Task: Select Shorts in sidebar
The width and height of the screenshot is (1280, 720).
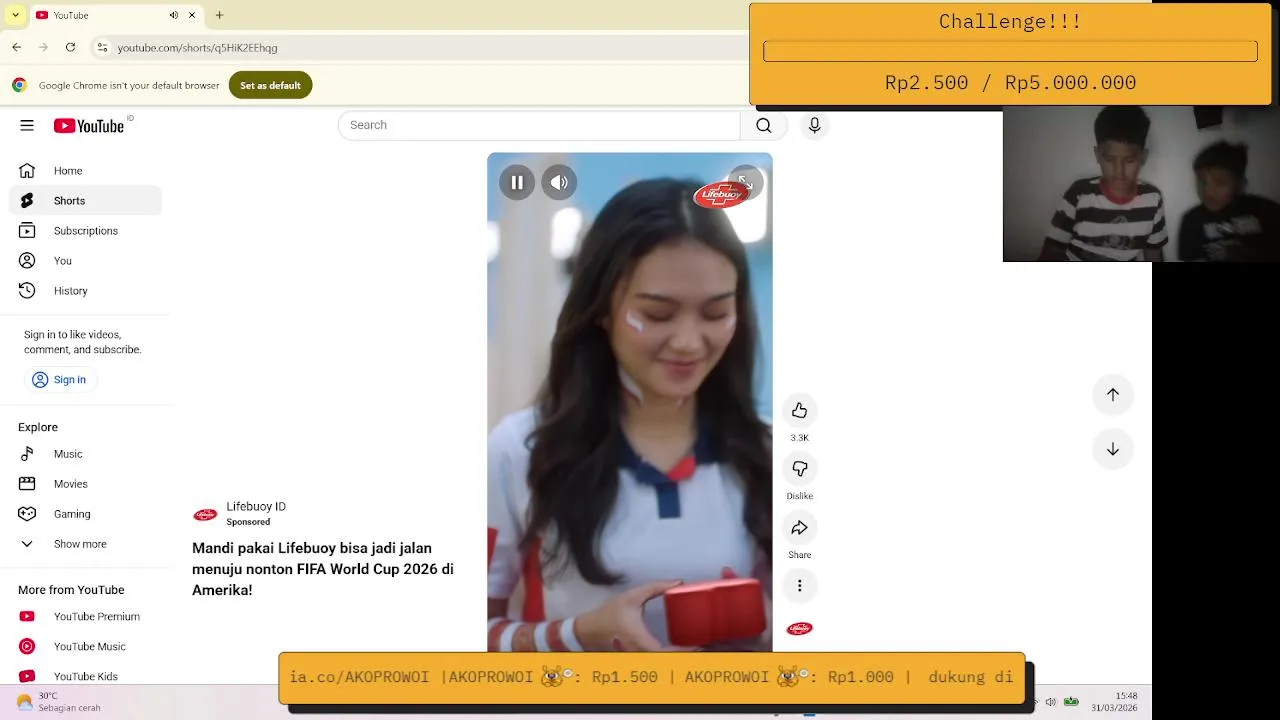Action: click(x=85, y=201)
